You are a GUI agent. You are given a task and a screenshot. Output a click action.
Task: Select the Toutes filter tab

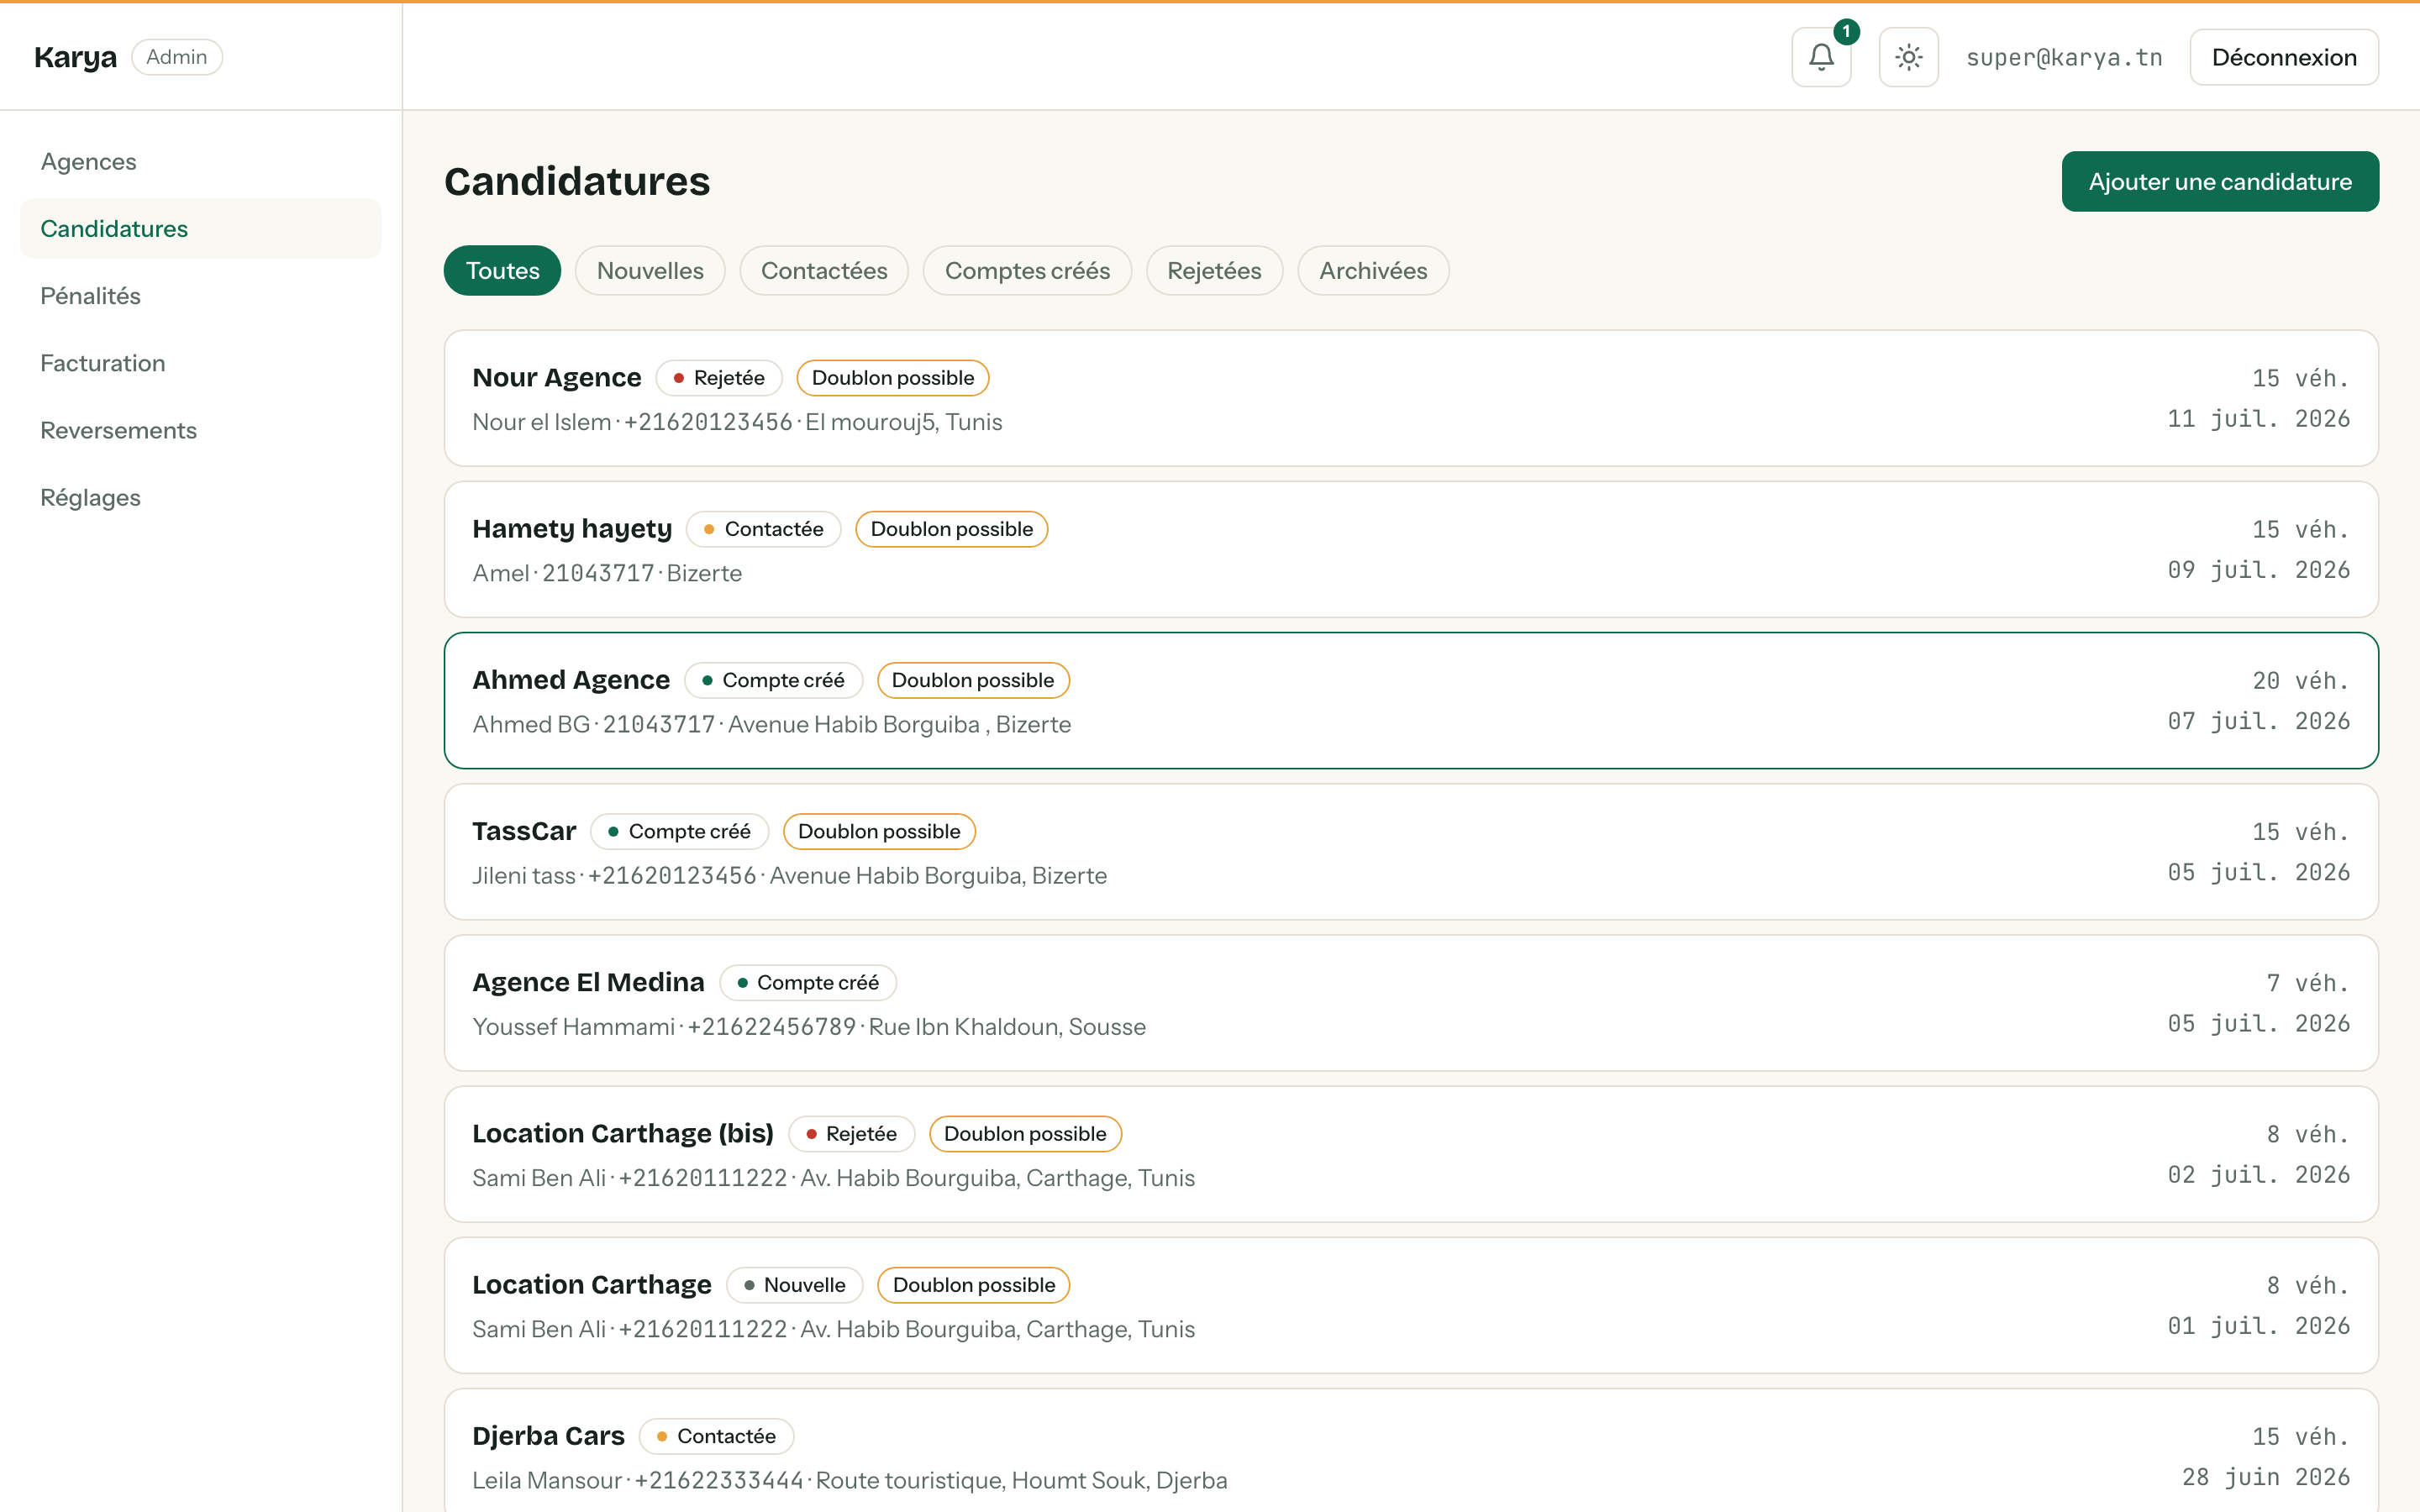[502, 270]
